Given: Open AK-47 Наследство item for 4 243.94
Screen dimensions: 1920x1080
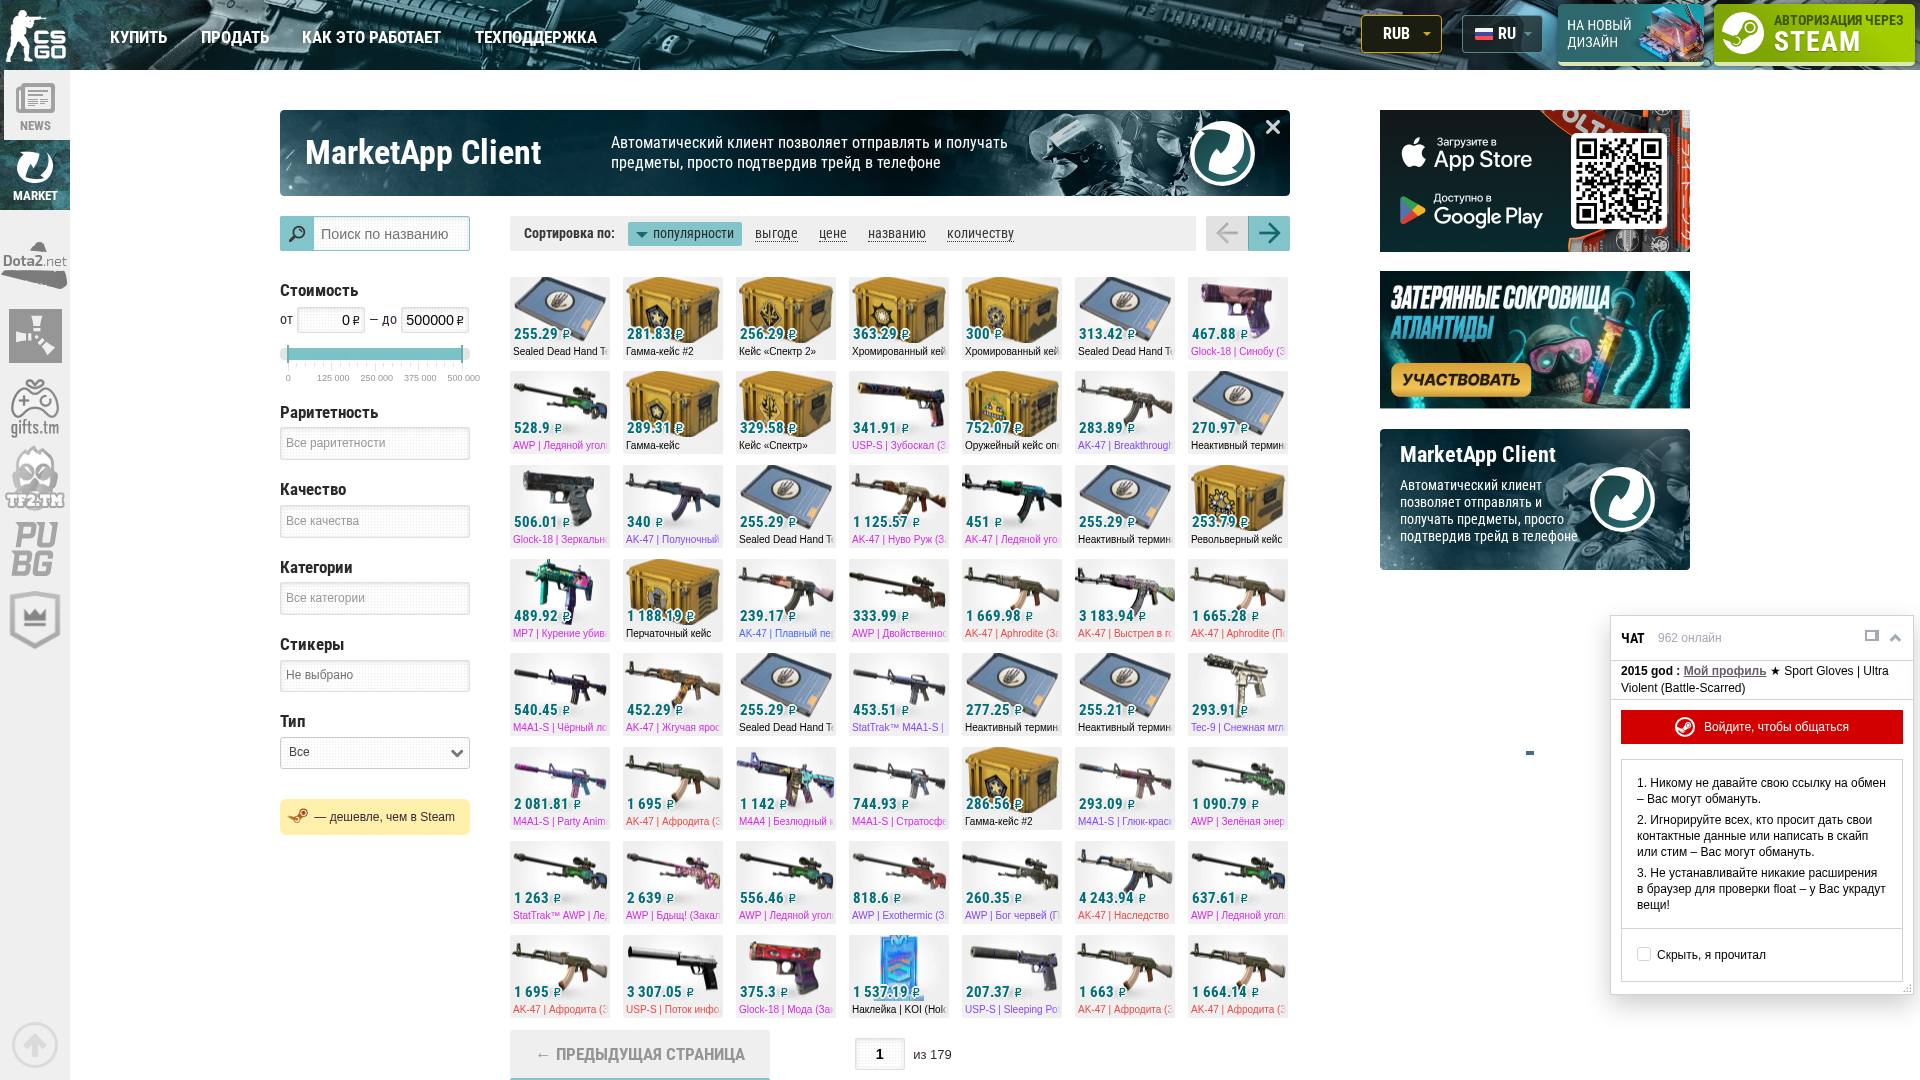Looking at the screenshot, I should point(1125,882).
